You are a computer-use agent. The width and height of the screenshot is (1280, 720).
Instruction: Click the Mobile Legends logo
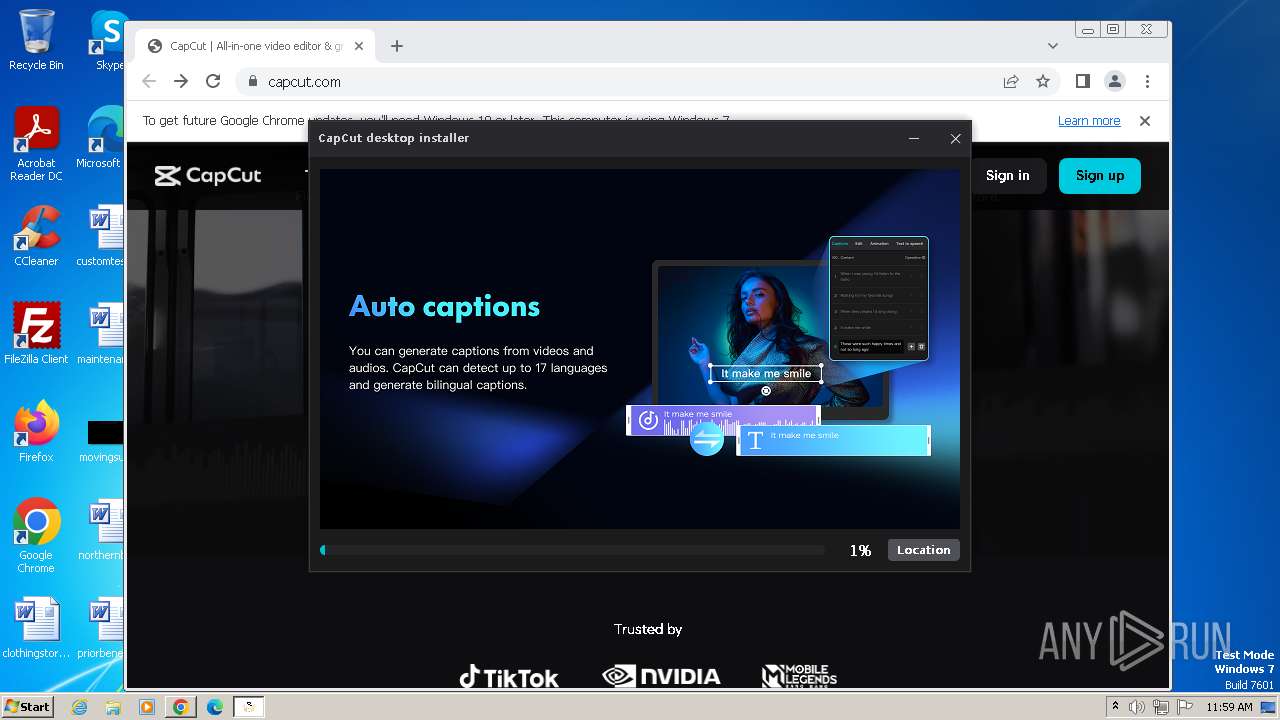(x=798, y=677)
